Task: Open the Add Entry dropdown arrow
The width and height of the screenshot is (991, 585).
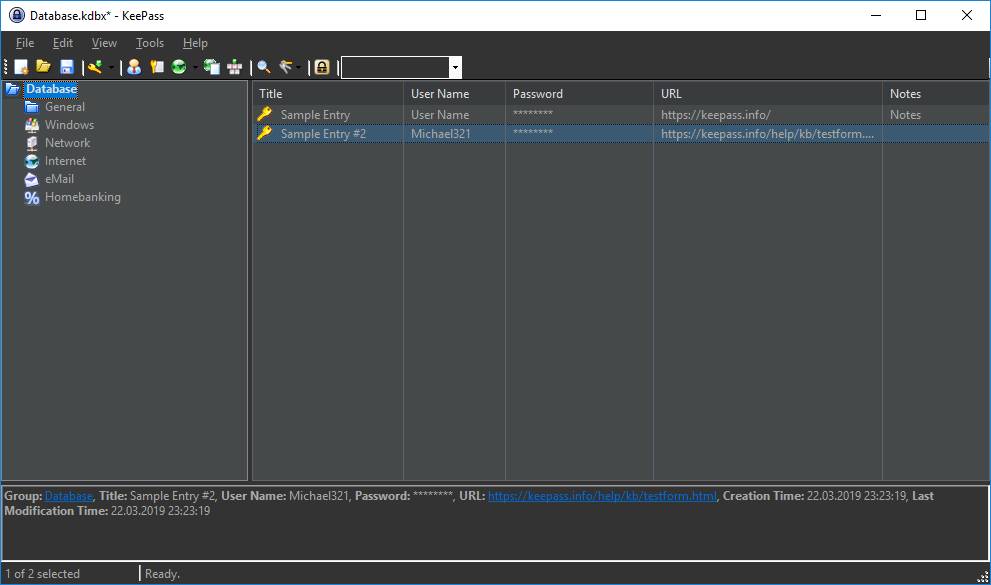Action: point(111,67)
